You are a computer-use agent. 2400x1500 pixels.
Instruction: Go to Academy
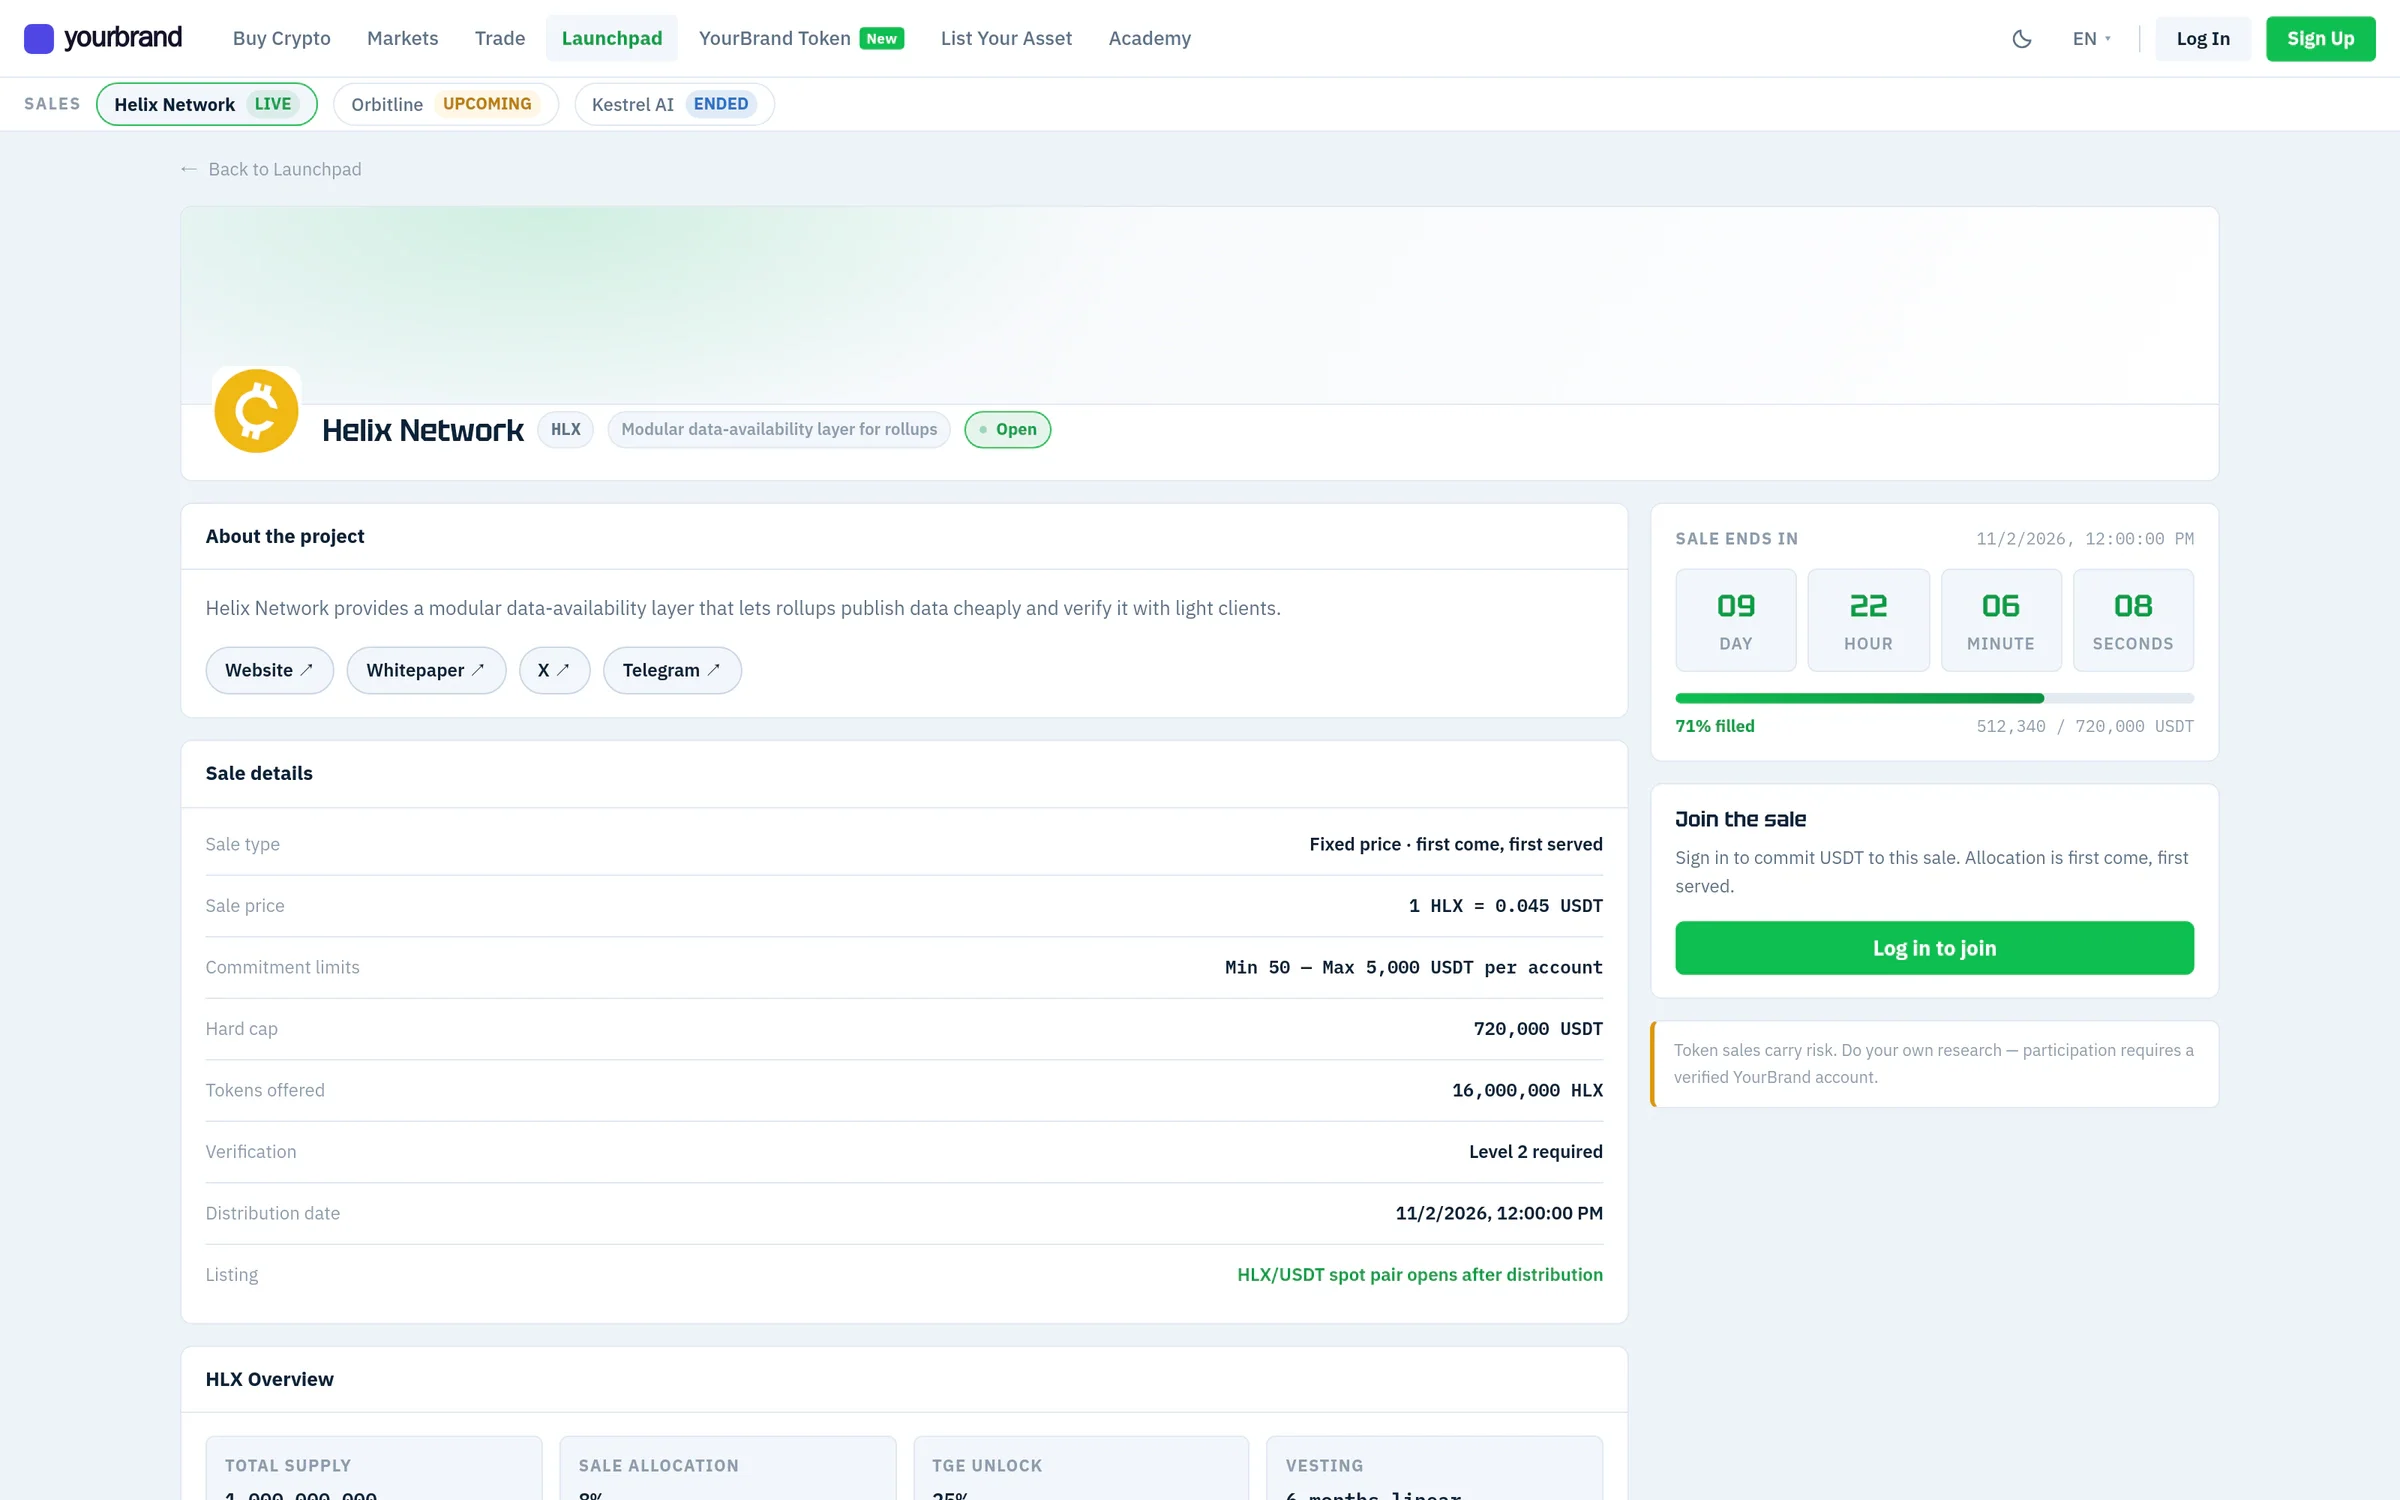1149,38
